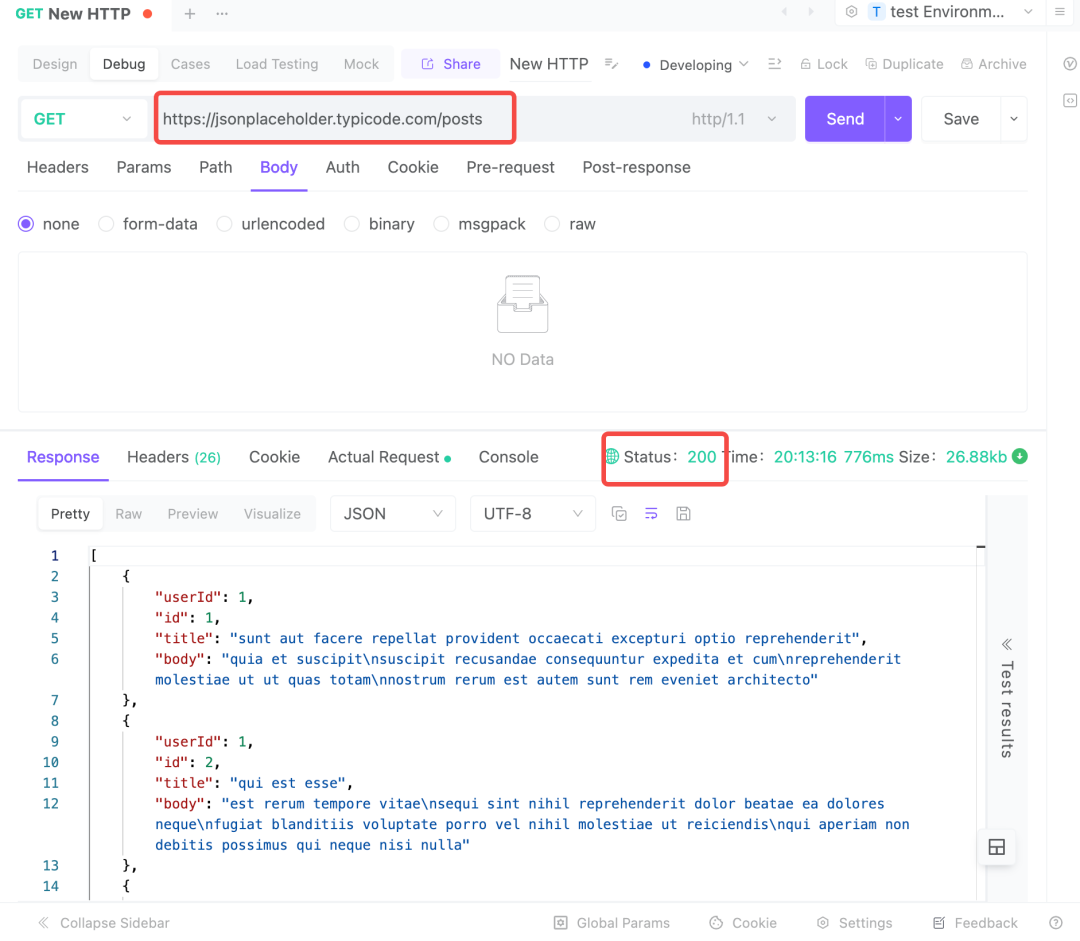Screen dimensions: 1080x941
Task: Click the green download icon beside Size
Action: (x=1020, y=457)
